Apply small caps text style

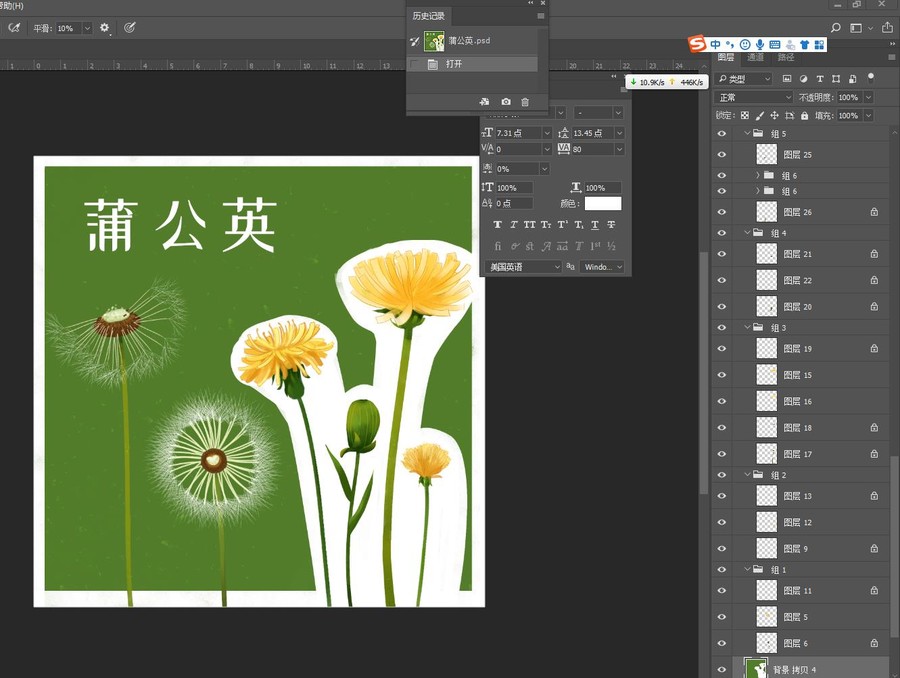(546, 224)
